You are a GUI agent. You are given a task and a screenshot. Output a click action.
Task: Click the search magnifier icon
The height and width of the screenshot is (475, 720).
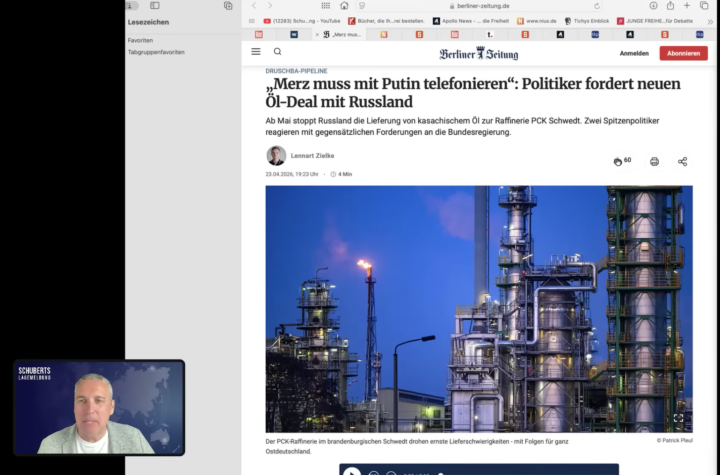[277, 52]
